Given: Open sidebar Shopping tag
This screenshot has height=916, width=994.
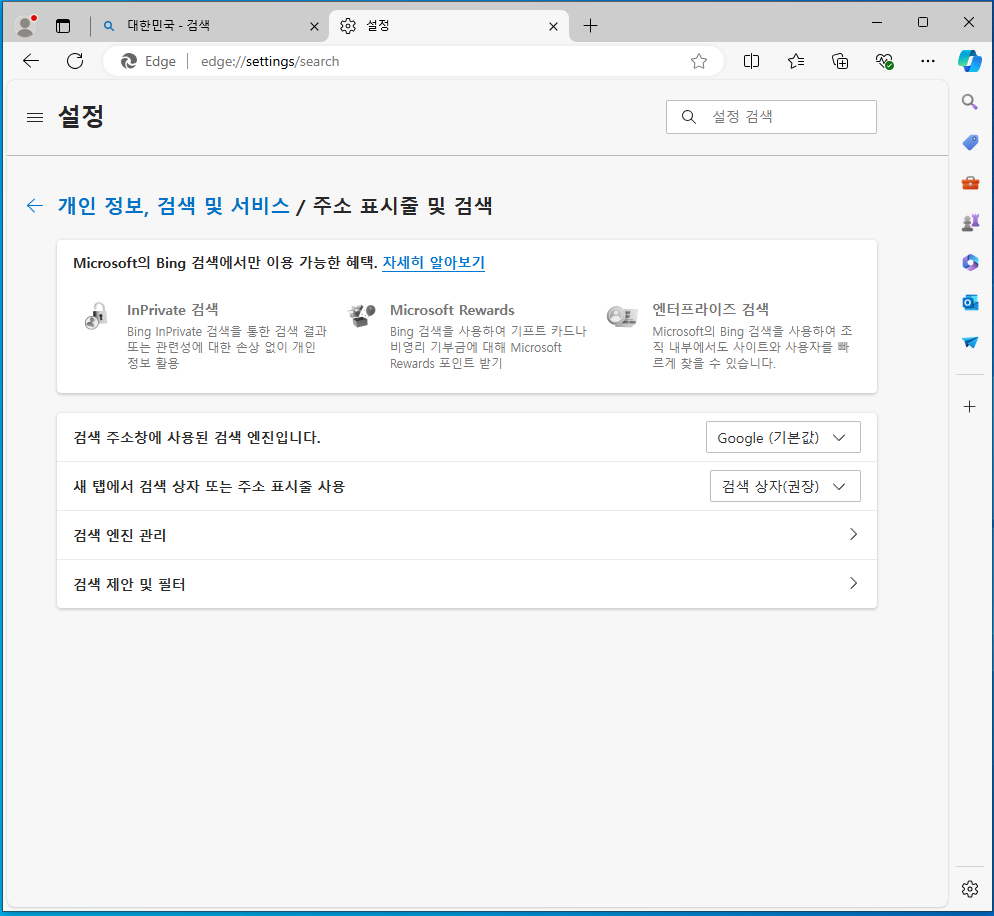Looking at the screenshot, I should point(969,142).
